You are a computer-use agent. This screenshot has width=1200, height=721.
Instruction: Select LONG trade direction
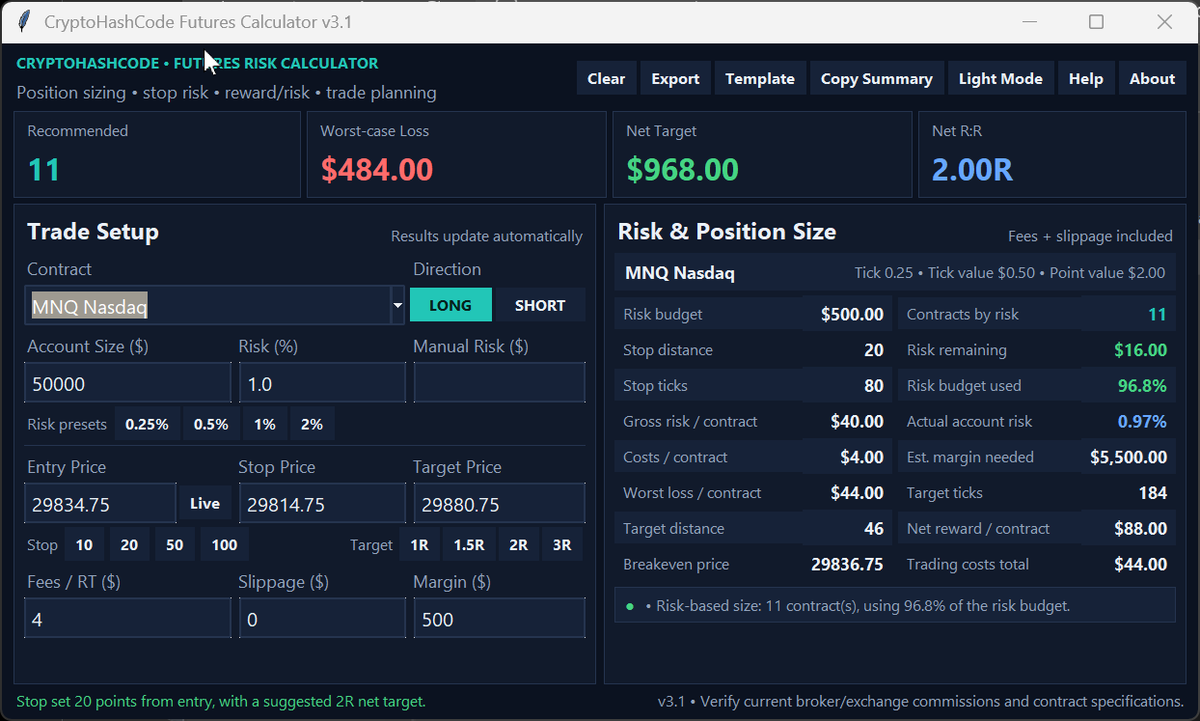point(450,305)
